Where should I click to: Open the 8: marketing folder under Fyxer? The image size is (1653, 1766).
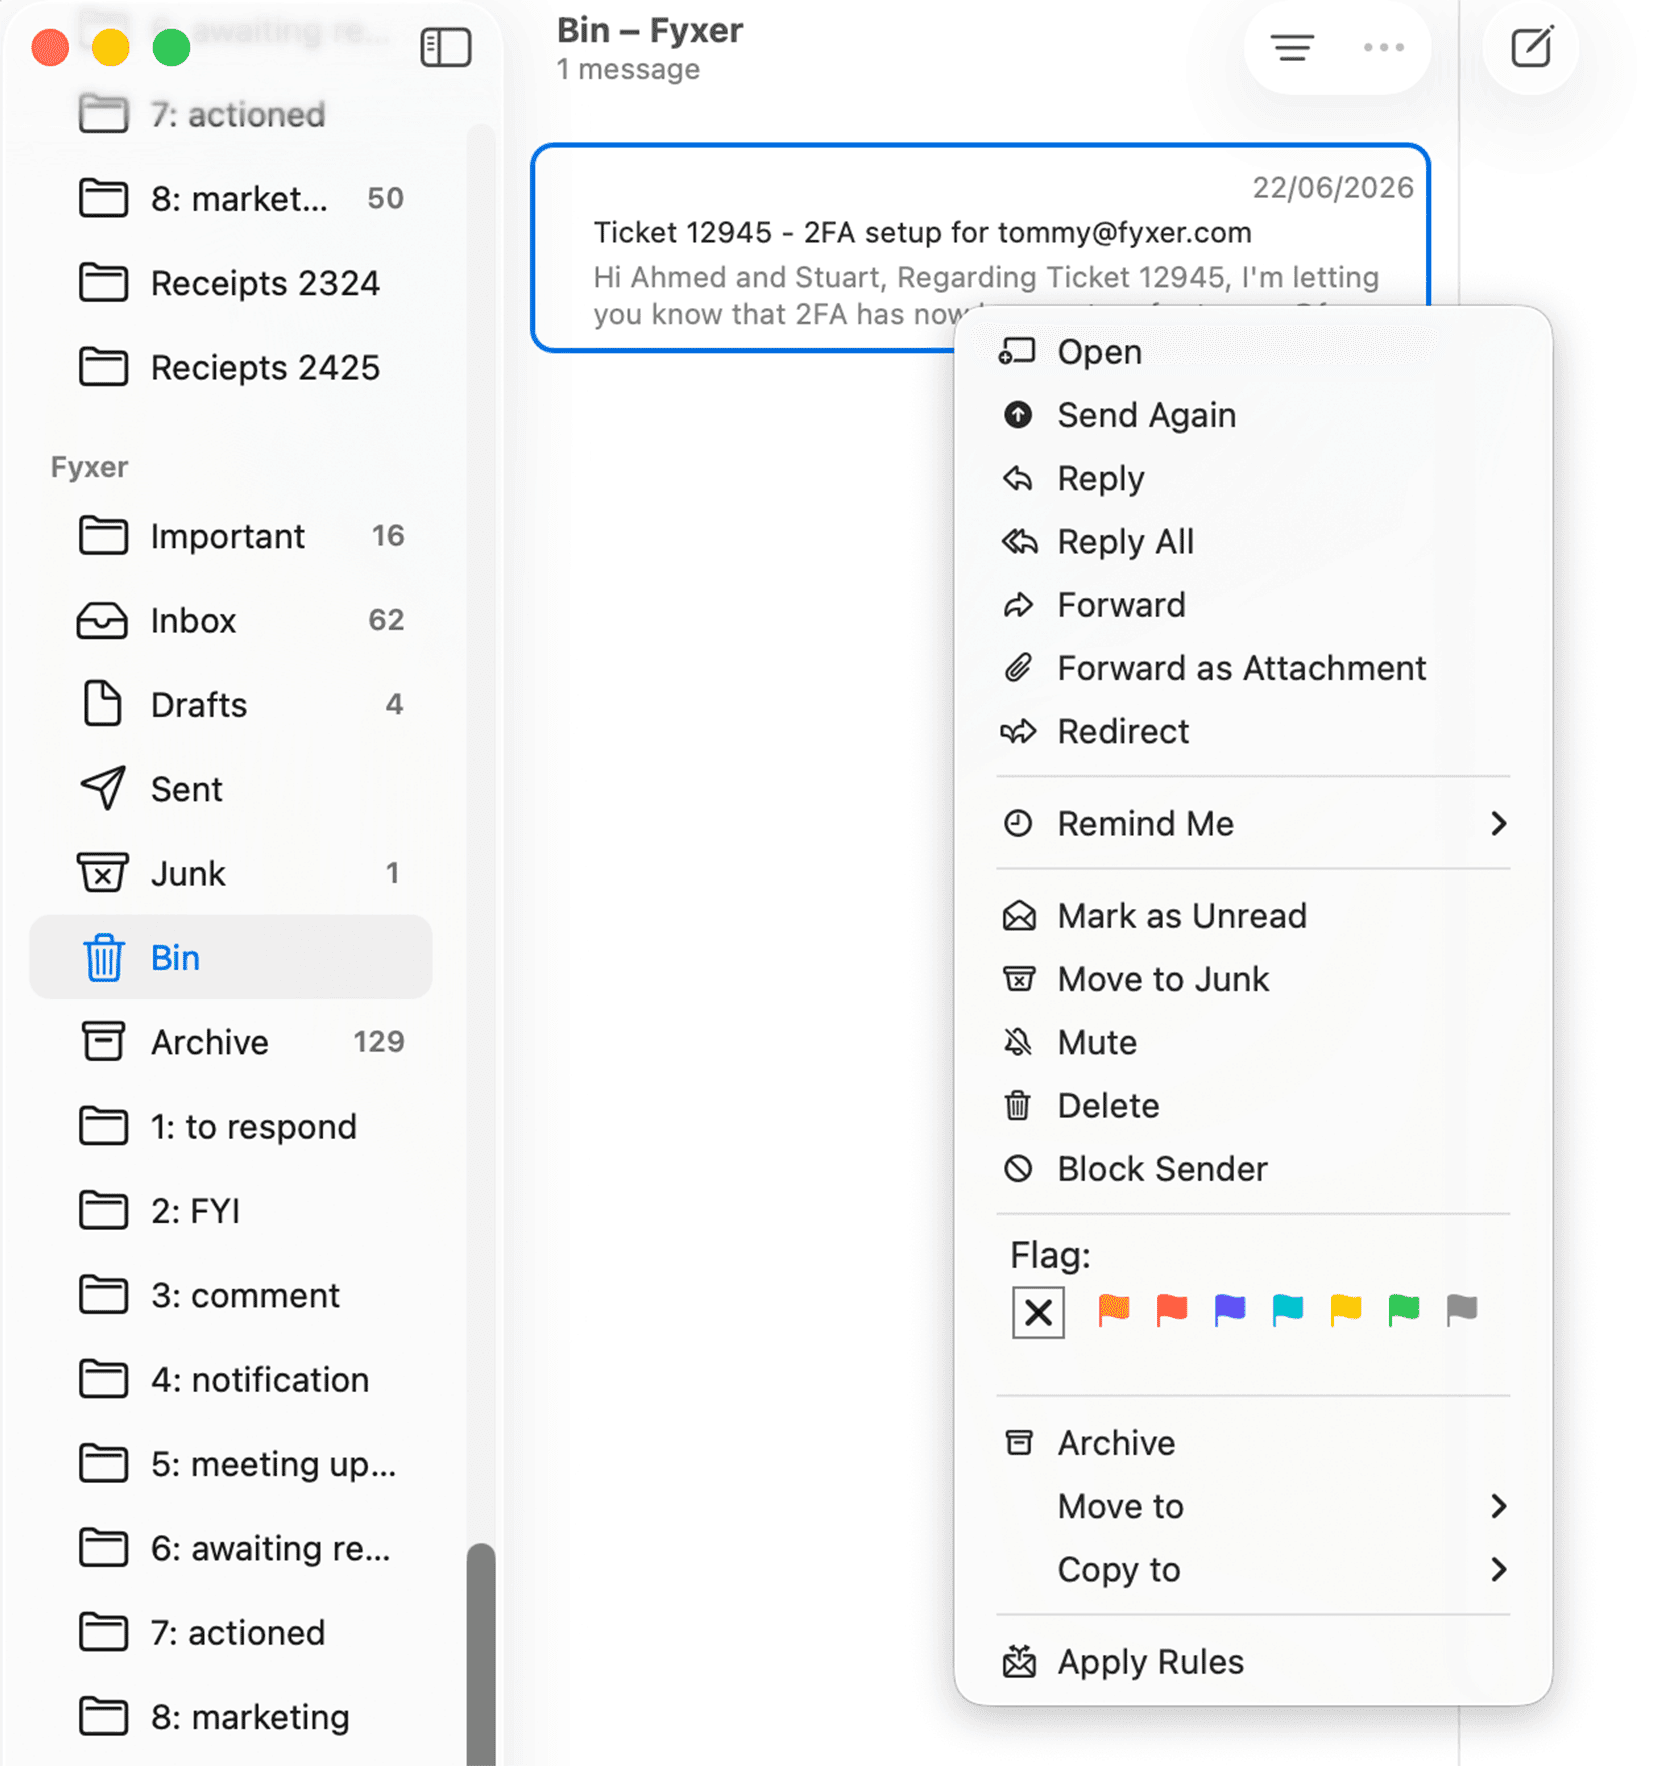(x=231, y=1717)
